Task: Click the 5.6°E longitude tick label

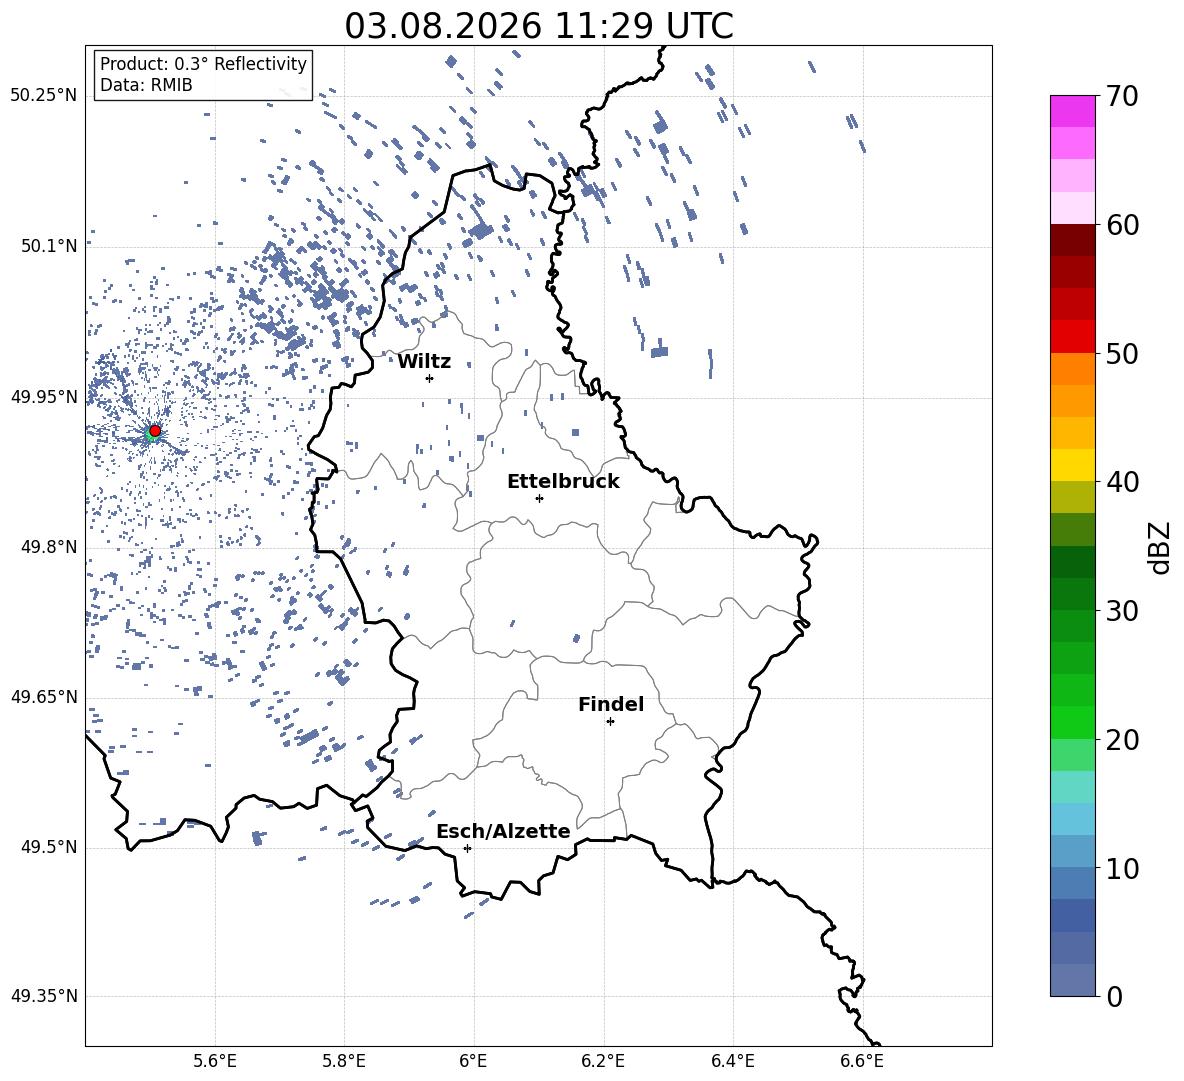Action: (215, 1061)
